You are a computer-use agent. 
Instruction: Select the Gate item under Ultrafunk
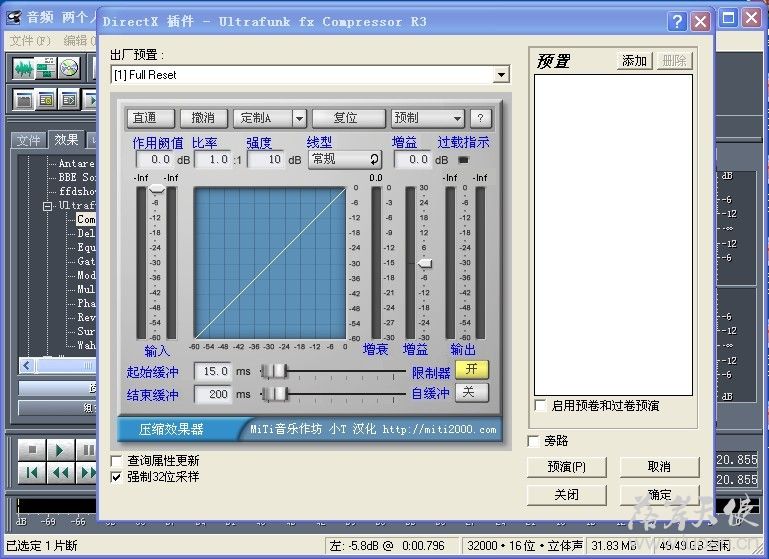click(x=86, y=261)
